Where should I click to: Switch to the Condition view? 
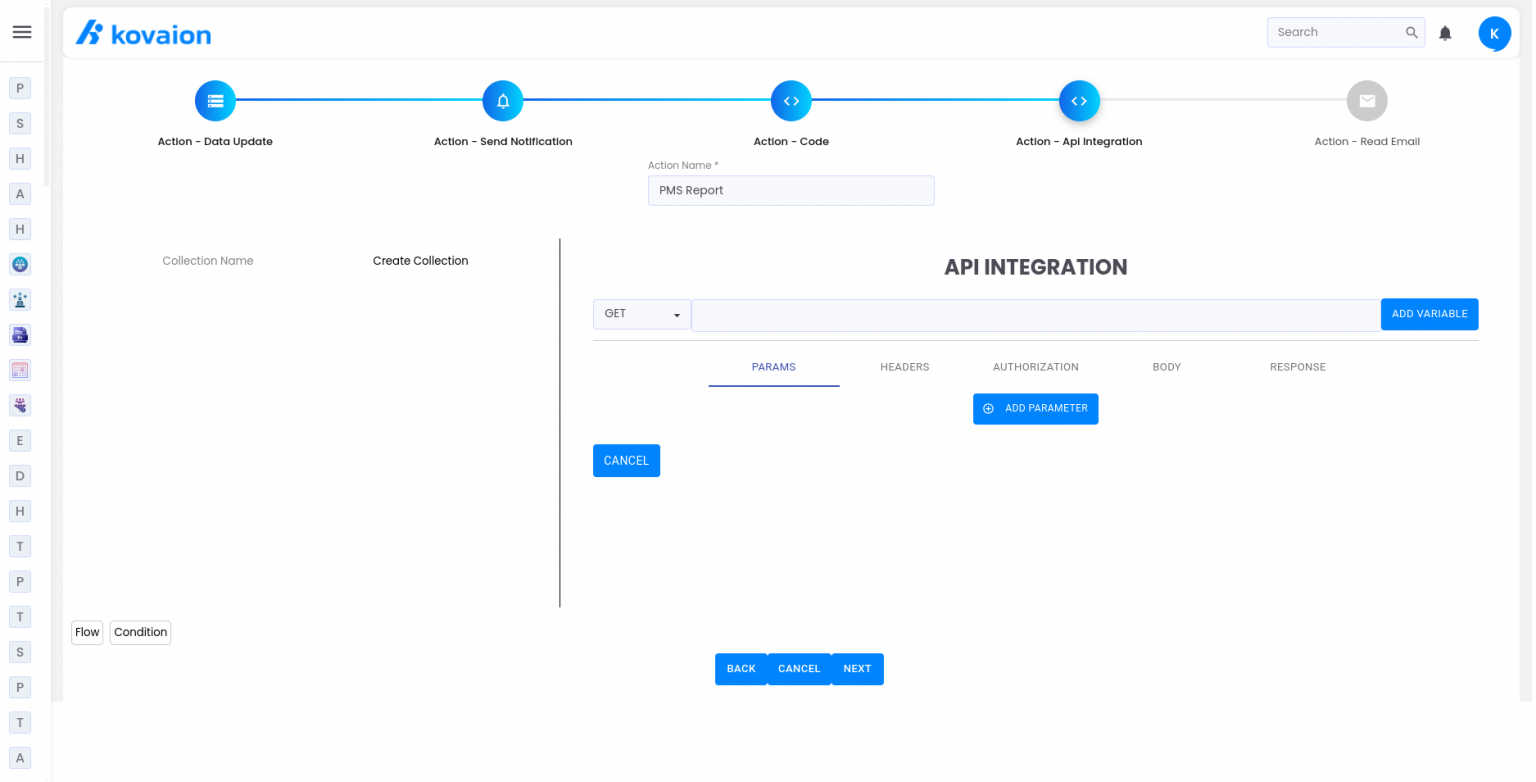point(140,632)
